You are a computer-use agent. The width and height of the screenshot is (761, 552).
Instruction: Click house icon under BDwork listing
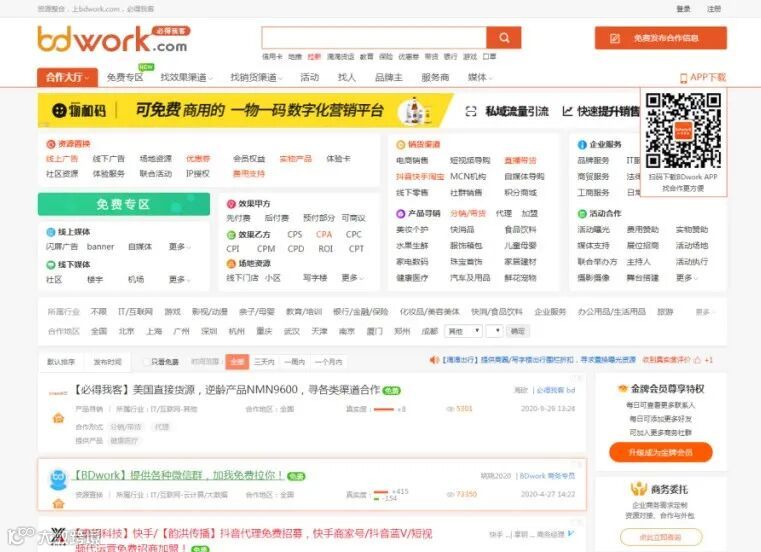tap(58, 503)
